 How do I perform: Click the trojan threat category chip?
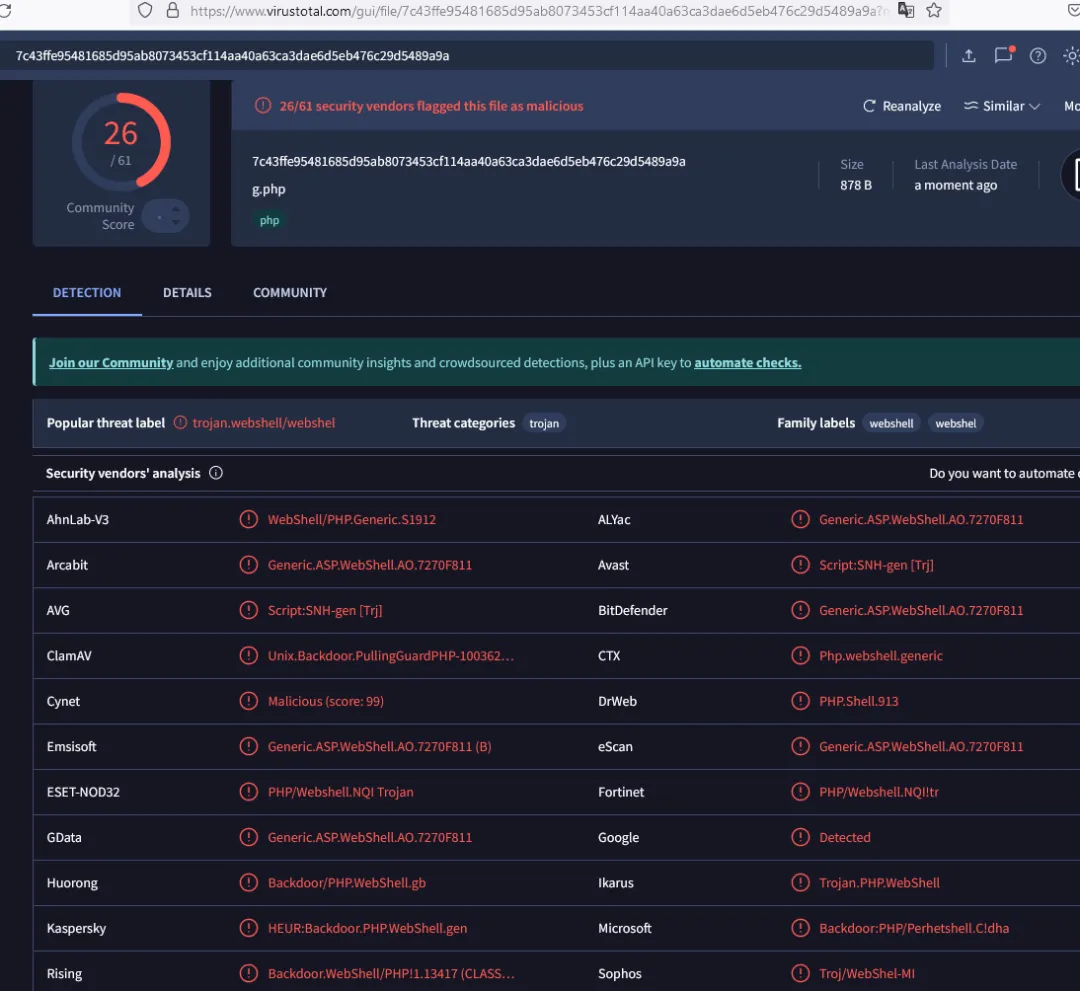point(544,424)
